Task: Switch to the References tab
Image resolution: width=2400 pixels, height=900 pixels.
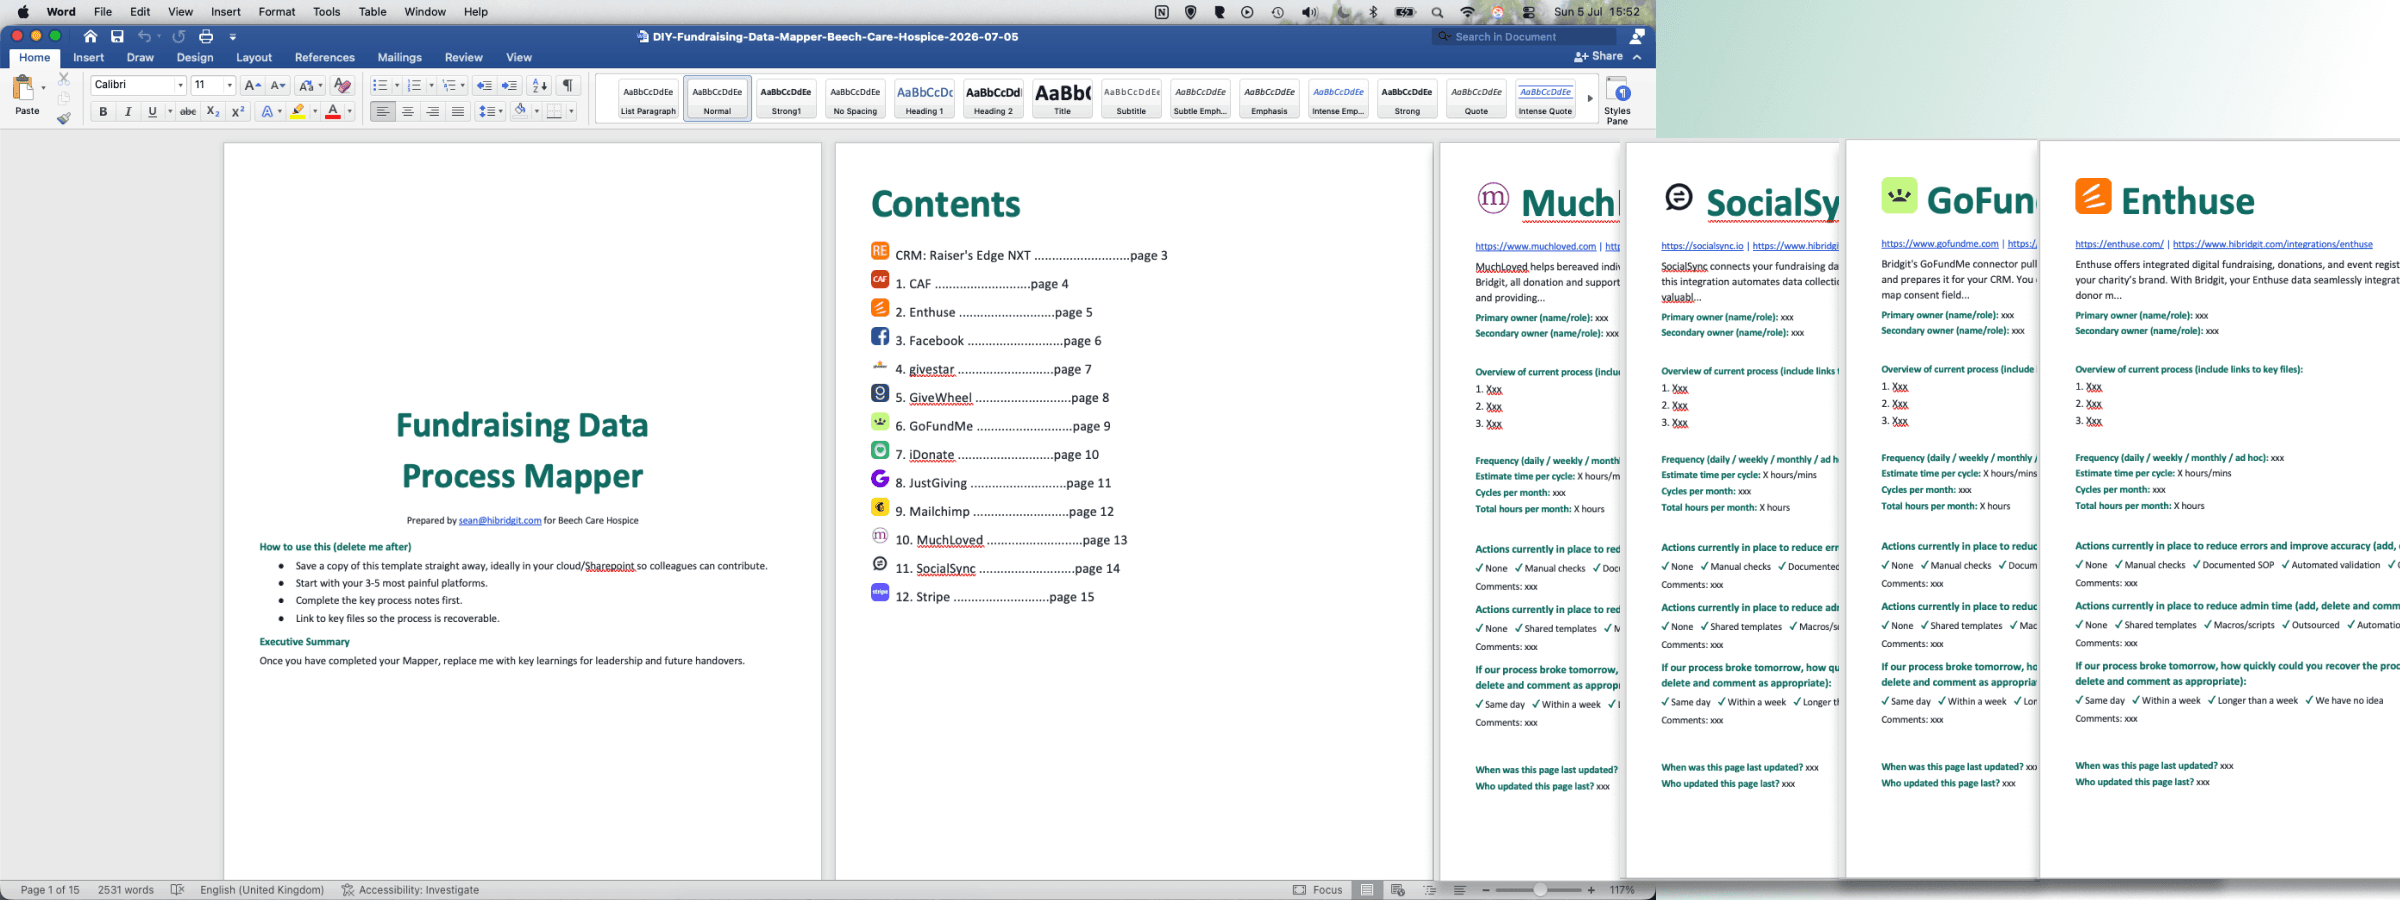Action: point(325,57)
